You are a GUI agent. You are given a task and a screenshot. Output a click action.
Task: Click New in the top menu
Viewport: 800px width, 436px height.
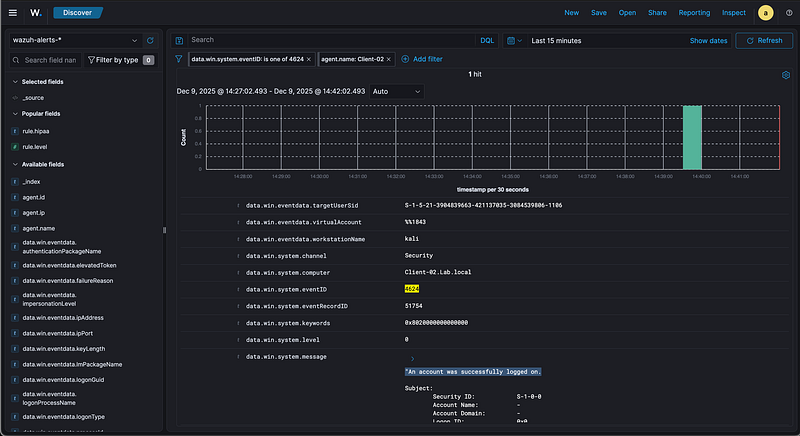tap(571, 13)
